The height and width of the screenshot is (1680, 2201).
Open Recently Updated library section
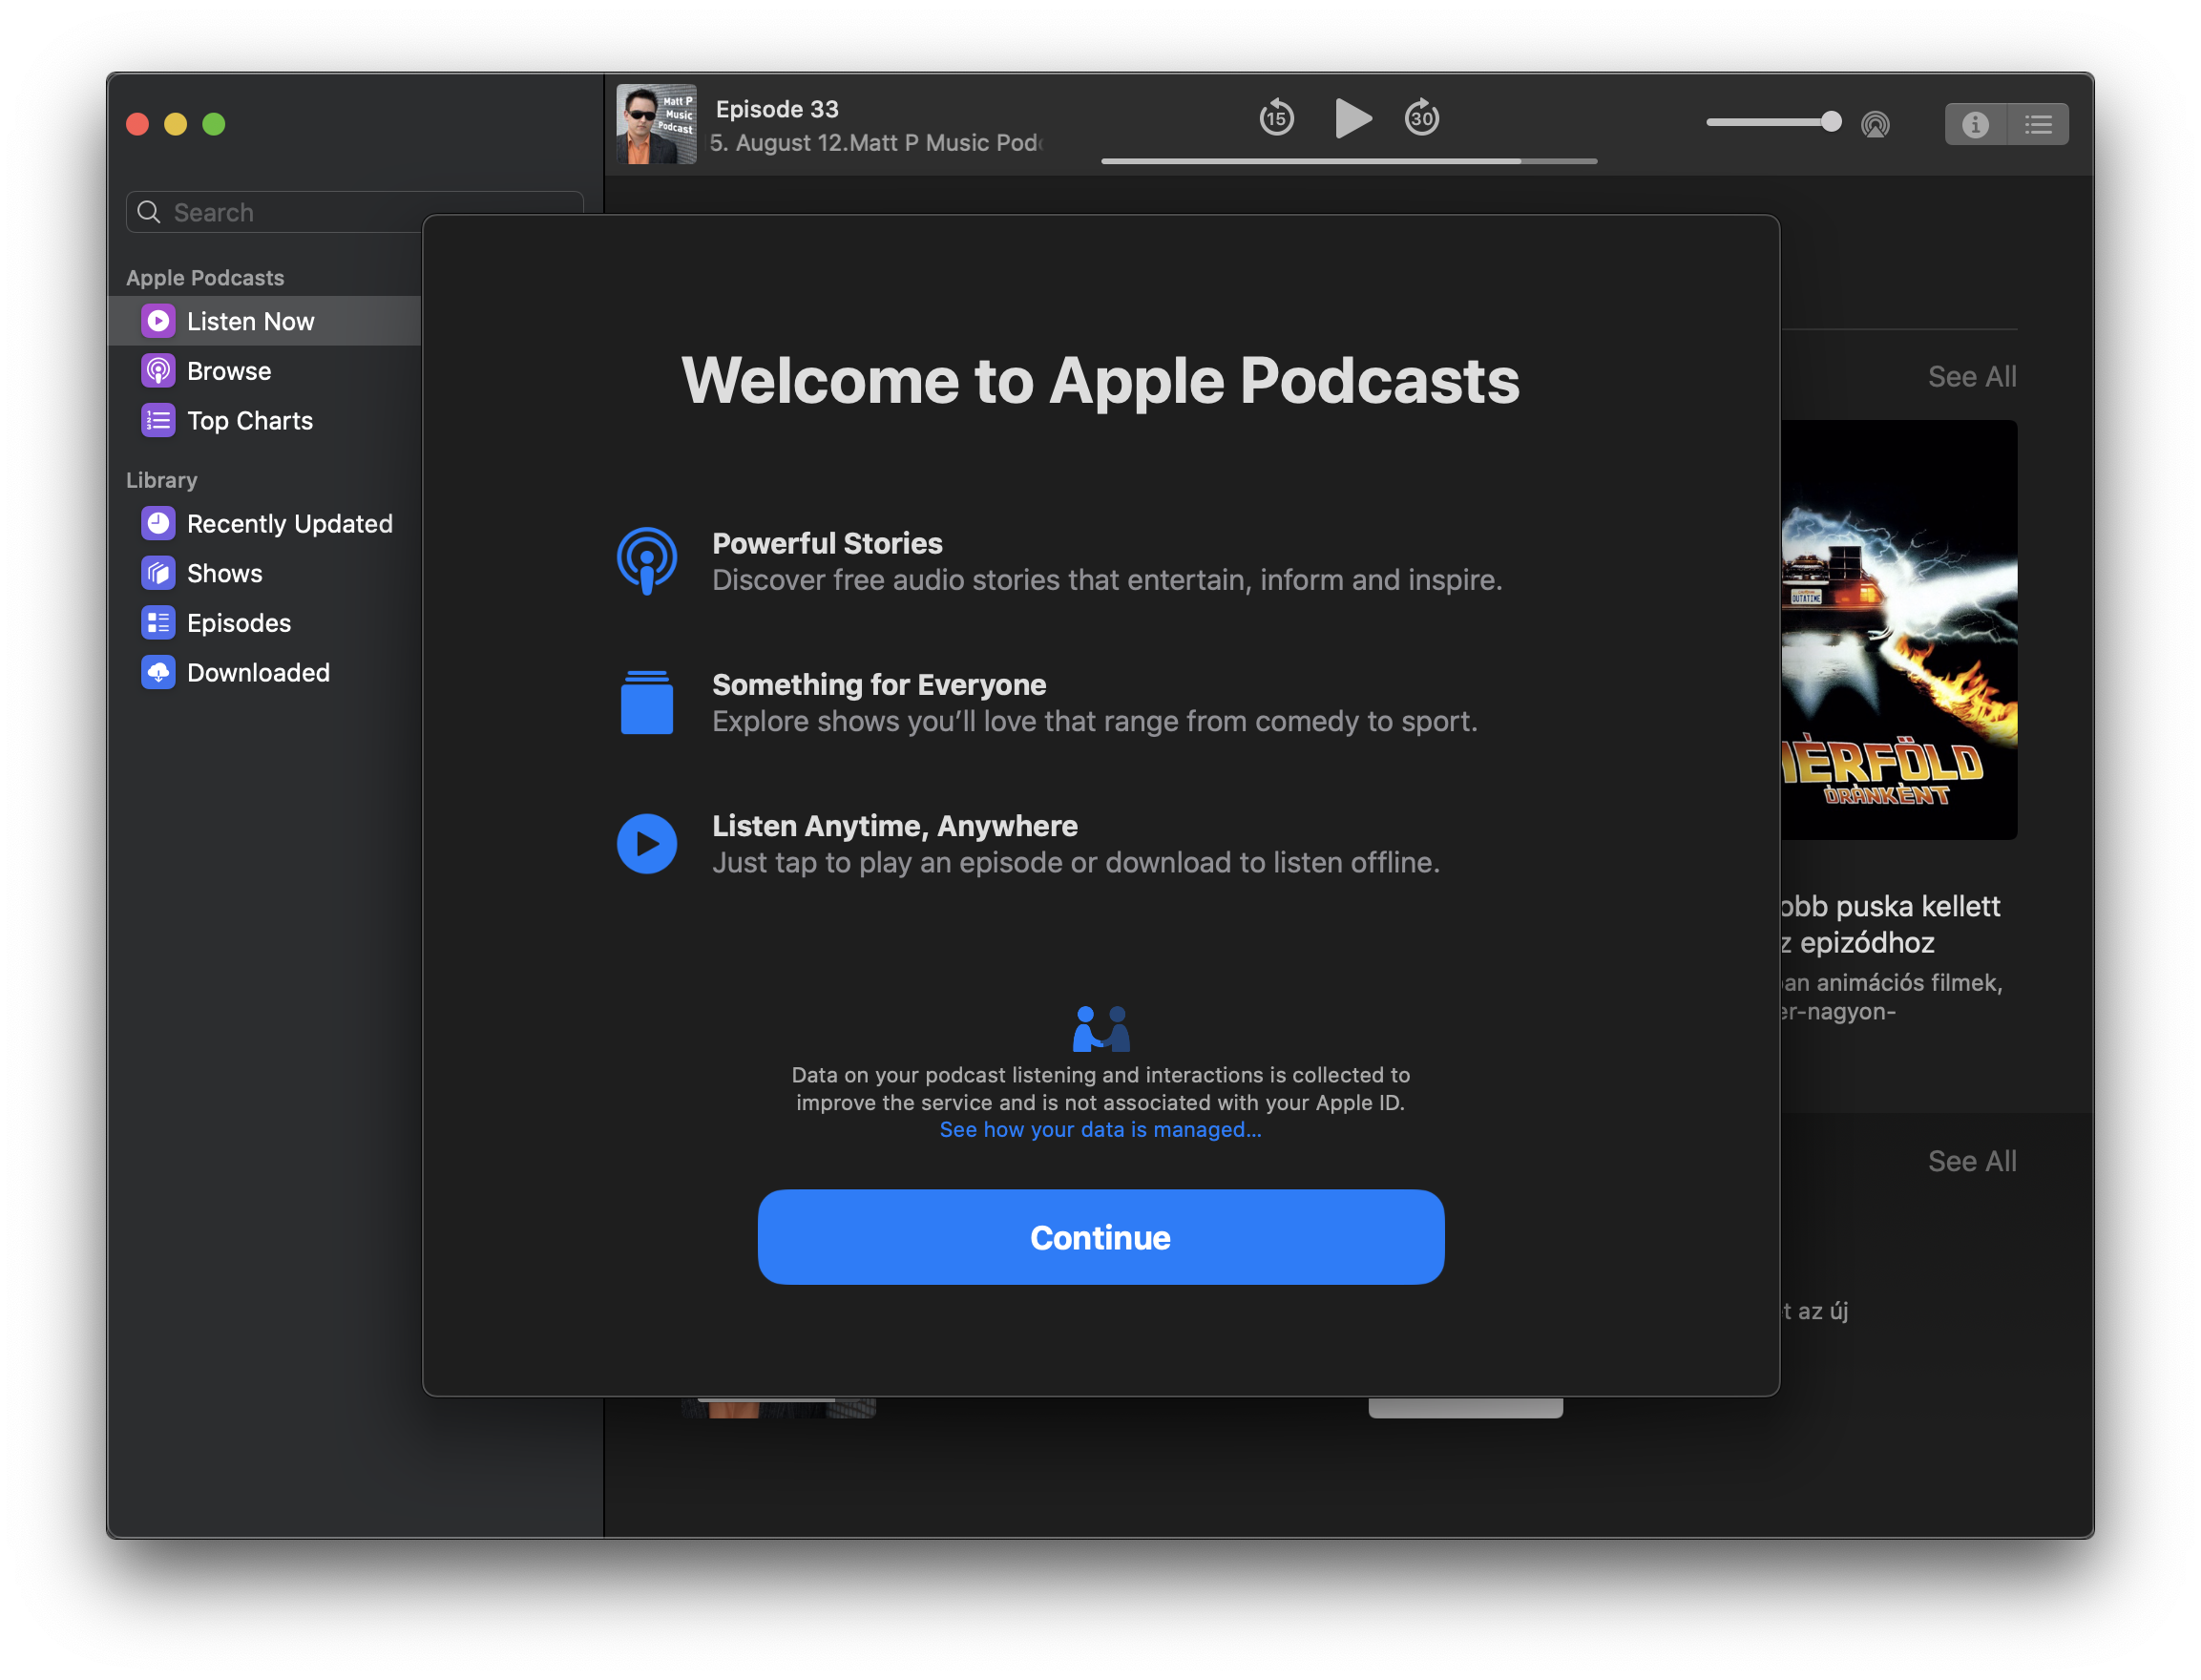[289, 524]
